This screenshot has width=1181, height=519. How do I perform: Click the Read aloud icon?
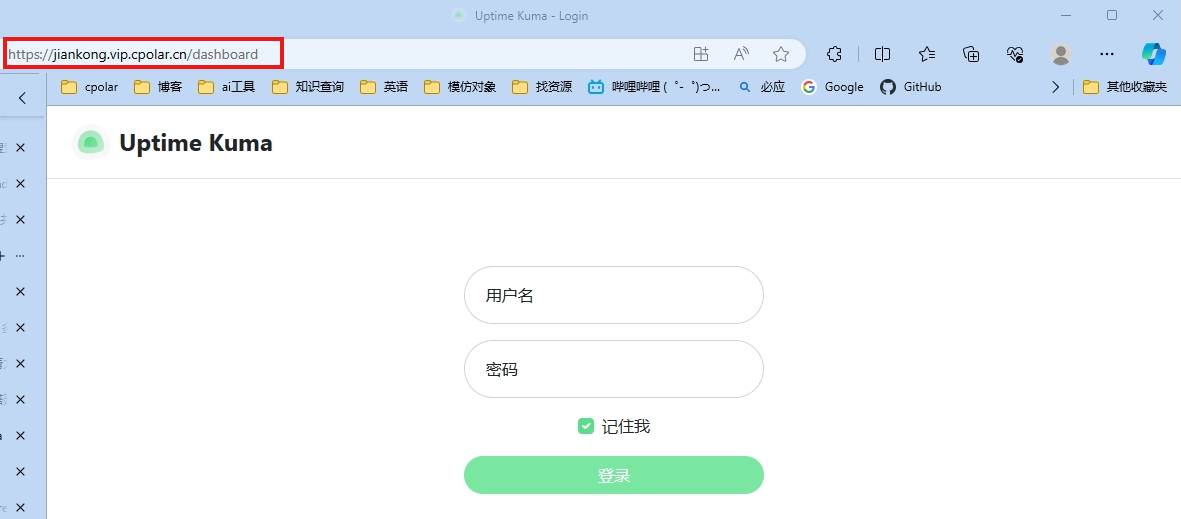pyautogui.click(x=741, y=54)
